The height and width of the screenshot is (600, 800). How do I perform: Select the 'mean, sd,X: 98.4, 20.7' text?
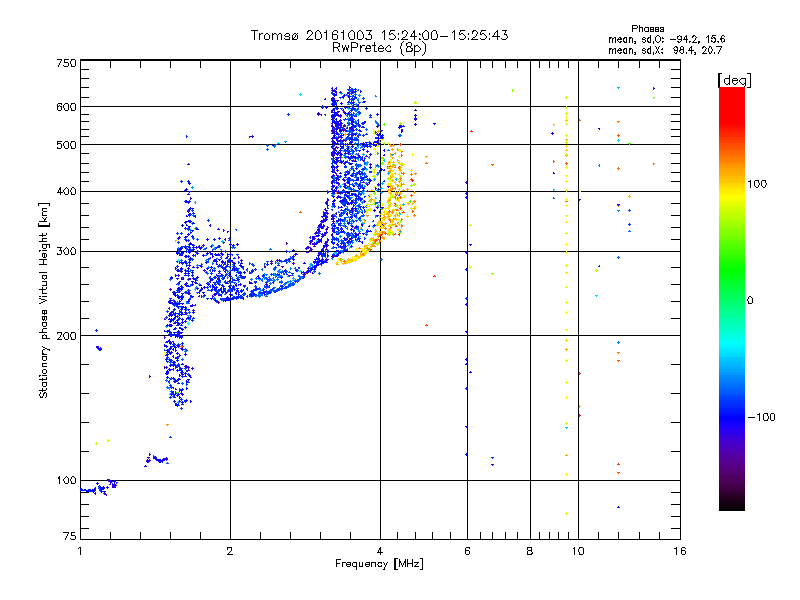tap(665, 50)
